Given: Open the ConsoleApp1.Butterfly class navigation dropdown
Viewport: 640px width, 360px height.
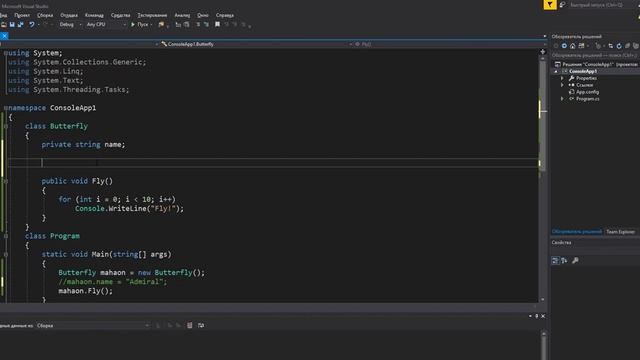Looking at the screenshot, I should (x=256, y=44).
